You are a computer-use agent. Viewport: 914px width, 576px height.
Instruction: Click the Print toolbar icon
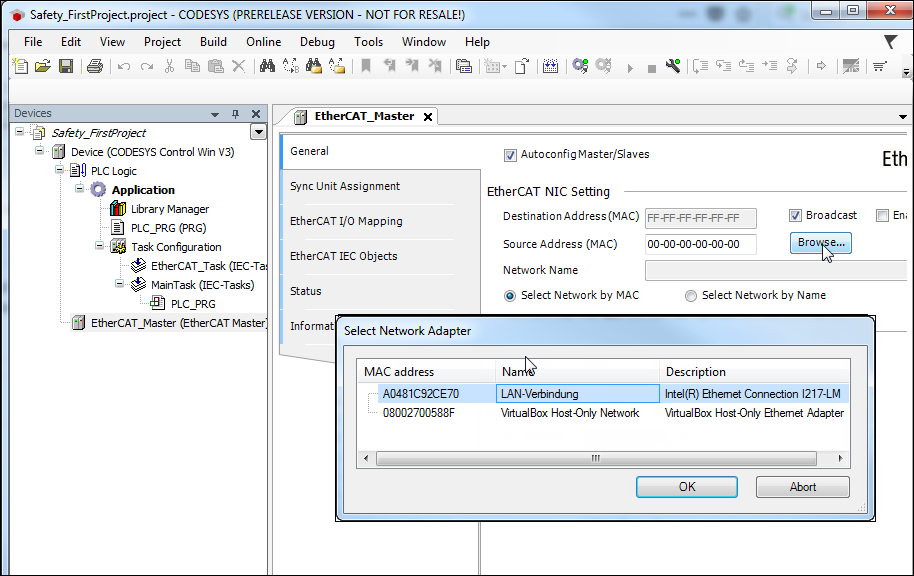93,66
